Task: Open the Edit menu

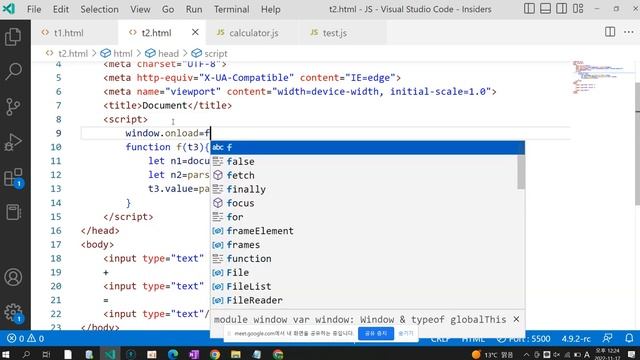Action: tap(60, 9)
